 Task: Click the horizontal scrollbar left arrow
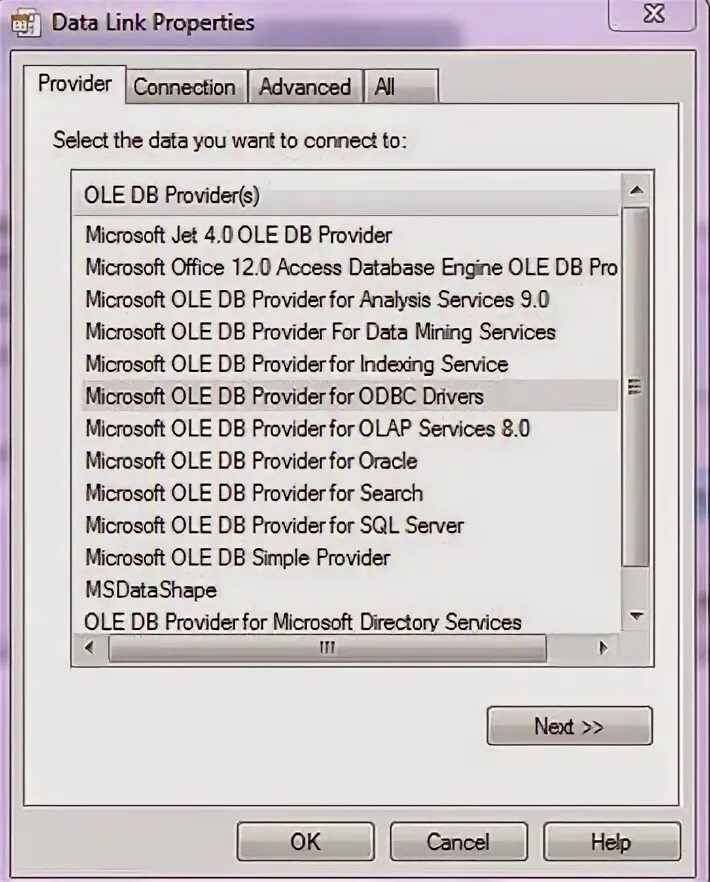pos(89,648)
